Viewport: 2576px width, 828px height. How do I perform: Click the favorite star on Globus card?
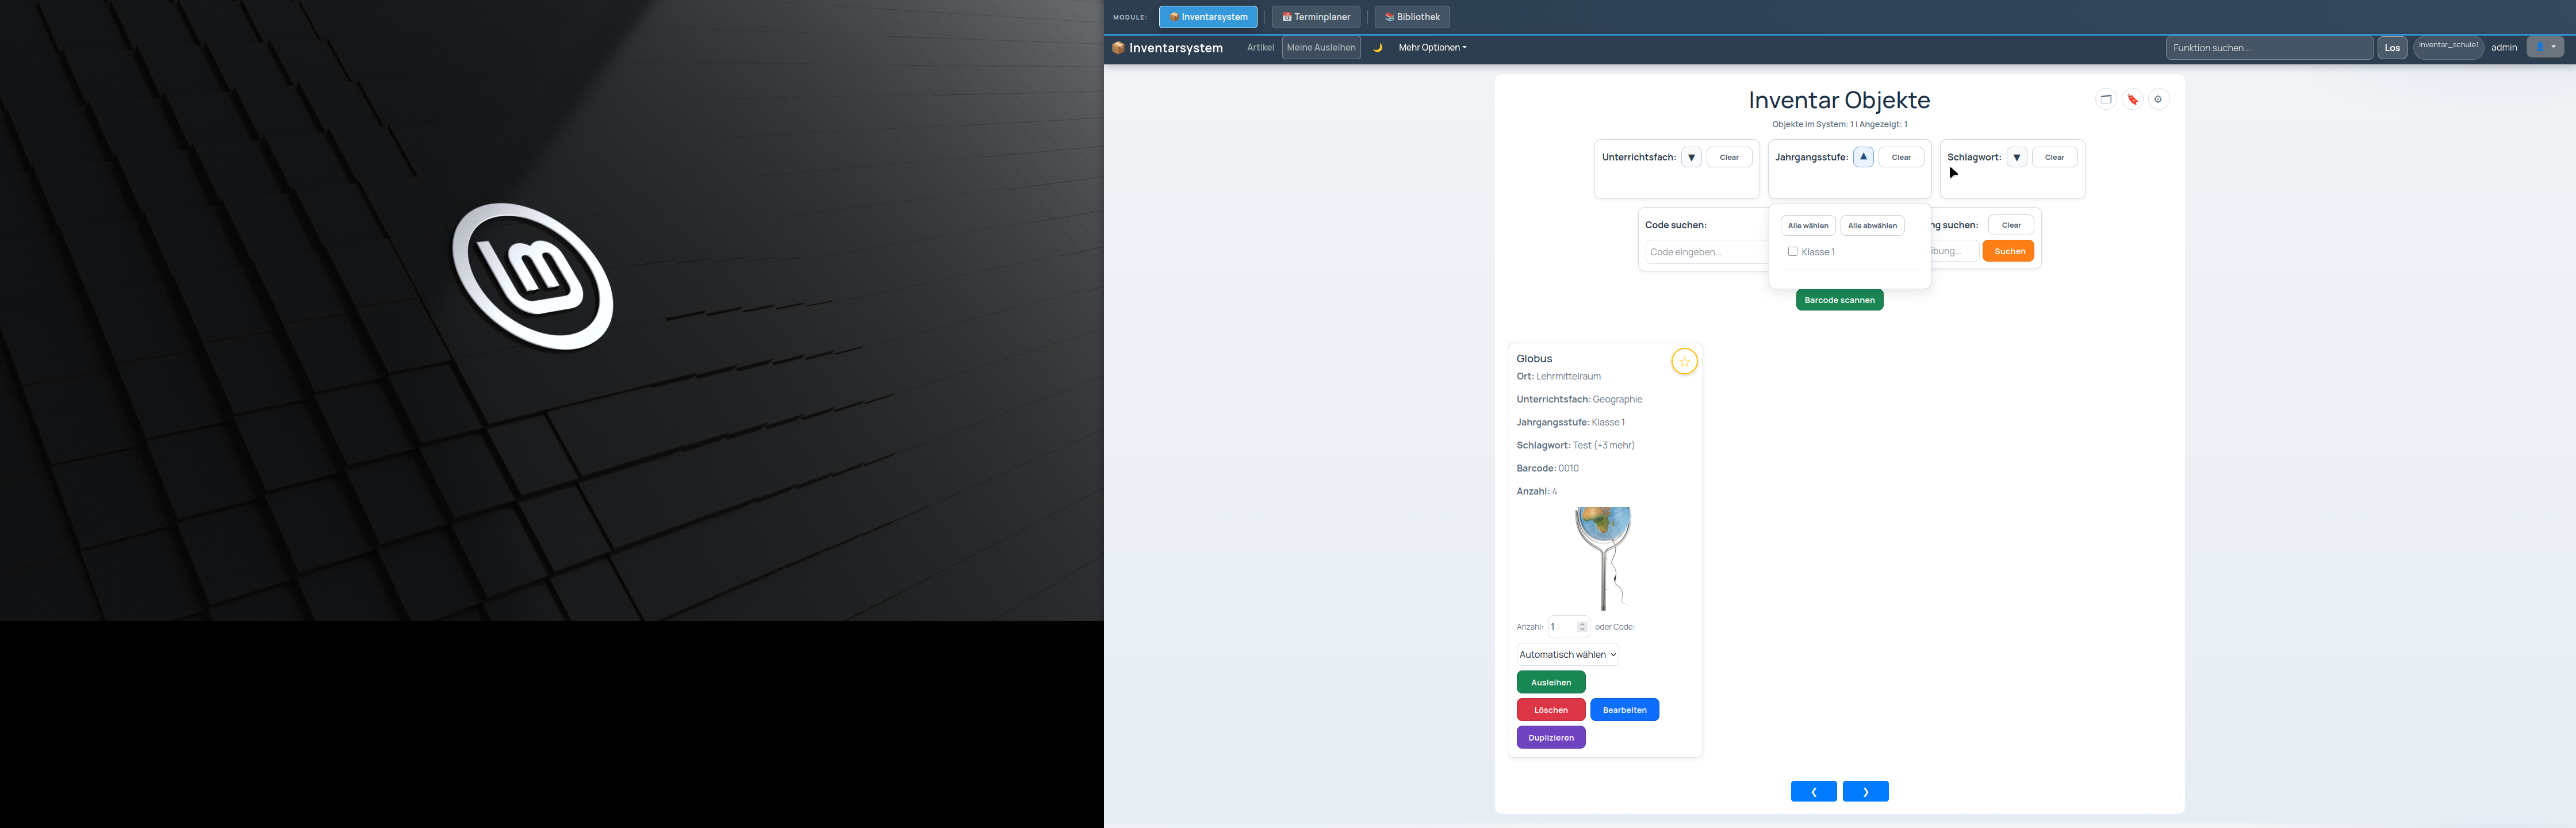(x=1684, y=361)
